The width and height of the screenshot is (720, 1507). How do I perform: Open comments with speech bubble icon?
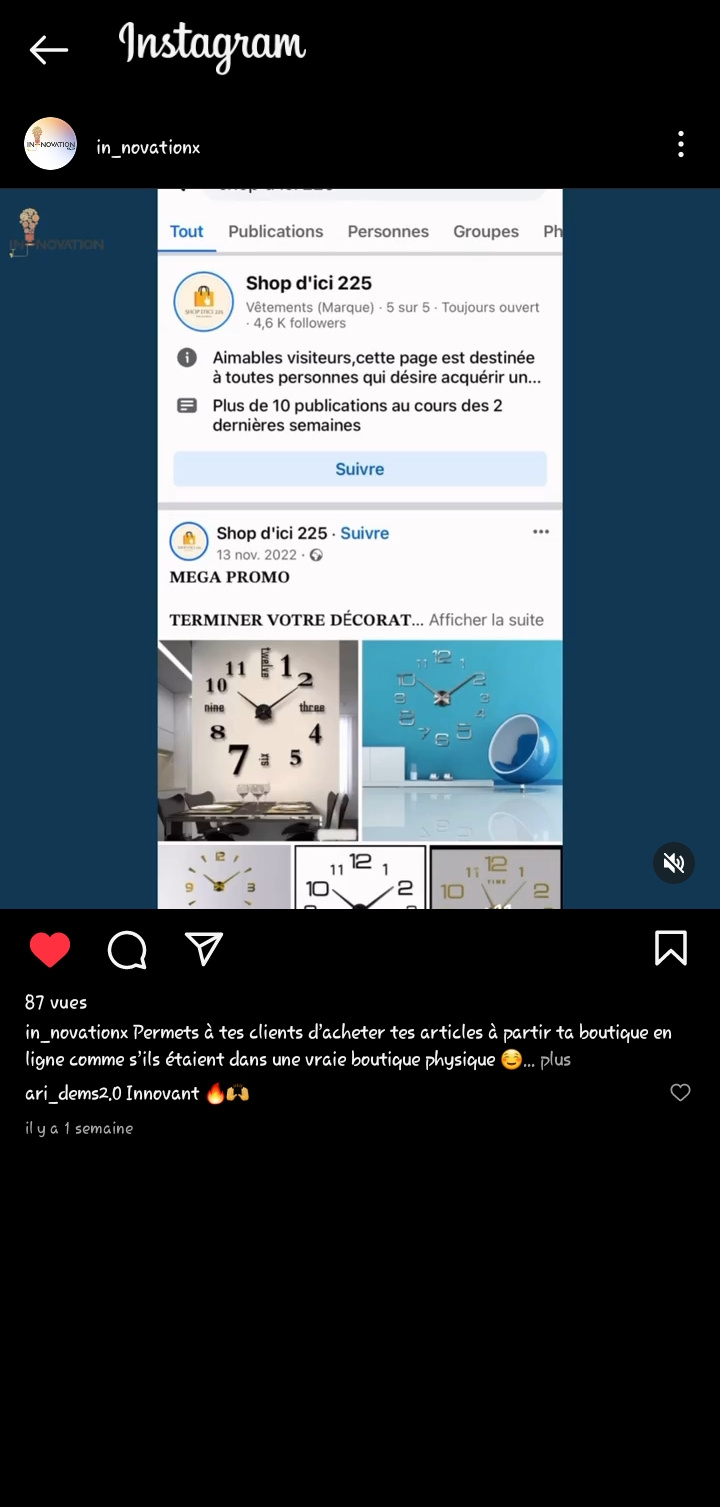(127, 950)
